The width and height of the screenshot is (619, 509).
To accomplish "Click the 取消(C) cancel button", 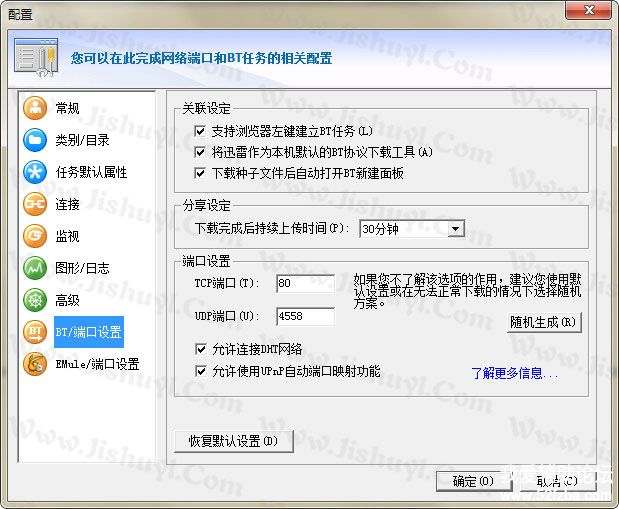I will [x=557, y=481].
